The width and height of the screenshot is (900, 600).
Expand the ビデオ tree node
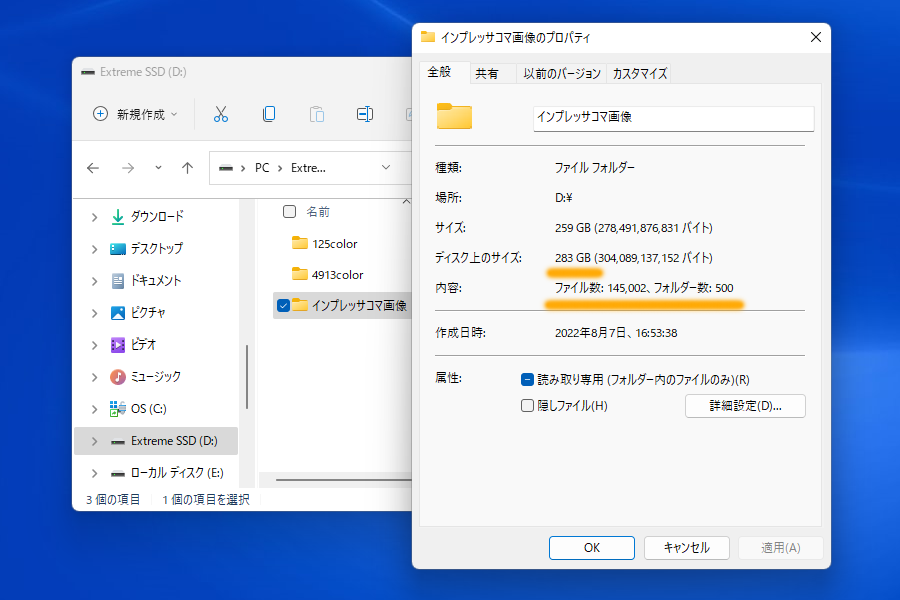(95, 345)
